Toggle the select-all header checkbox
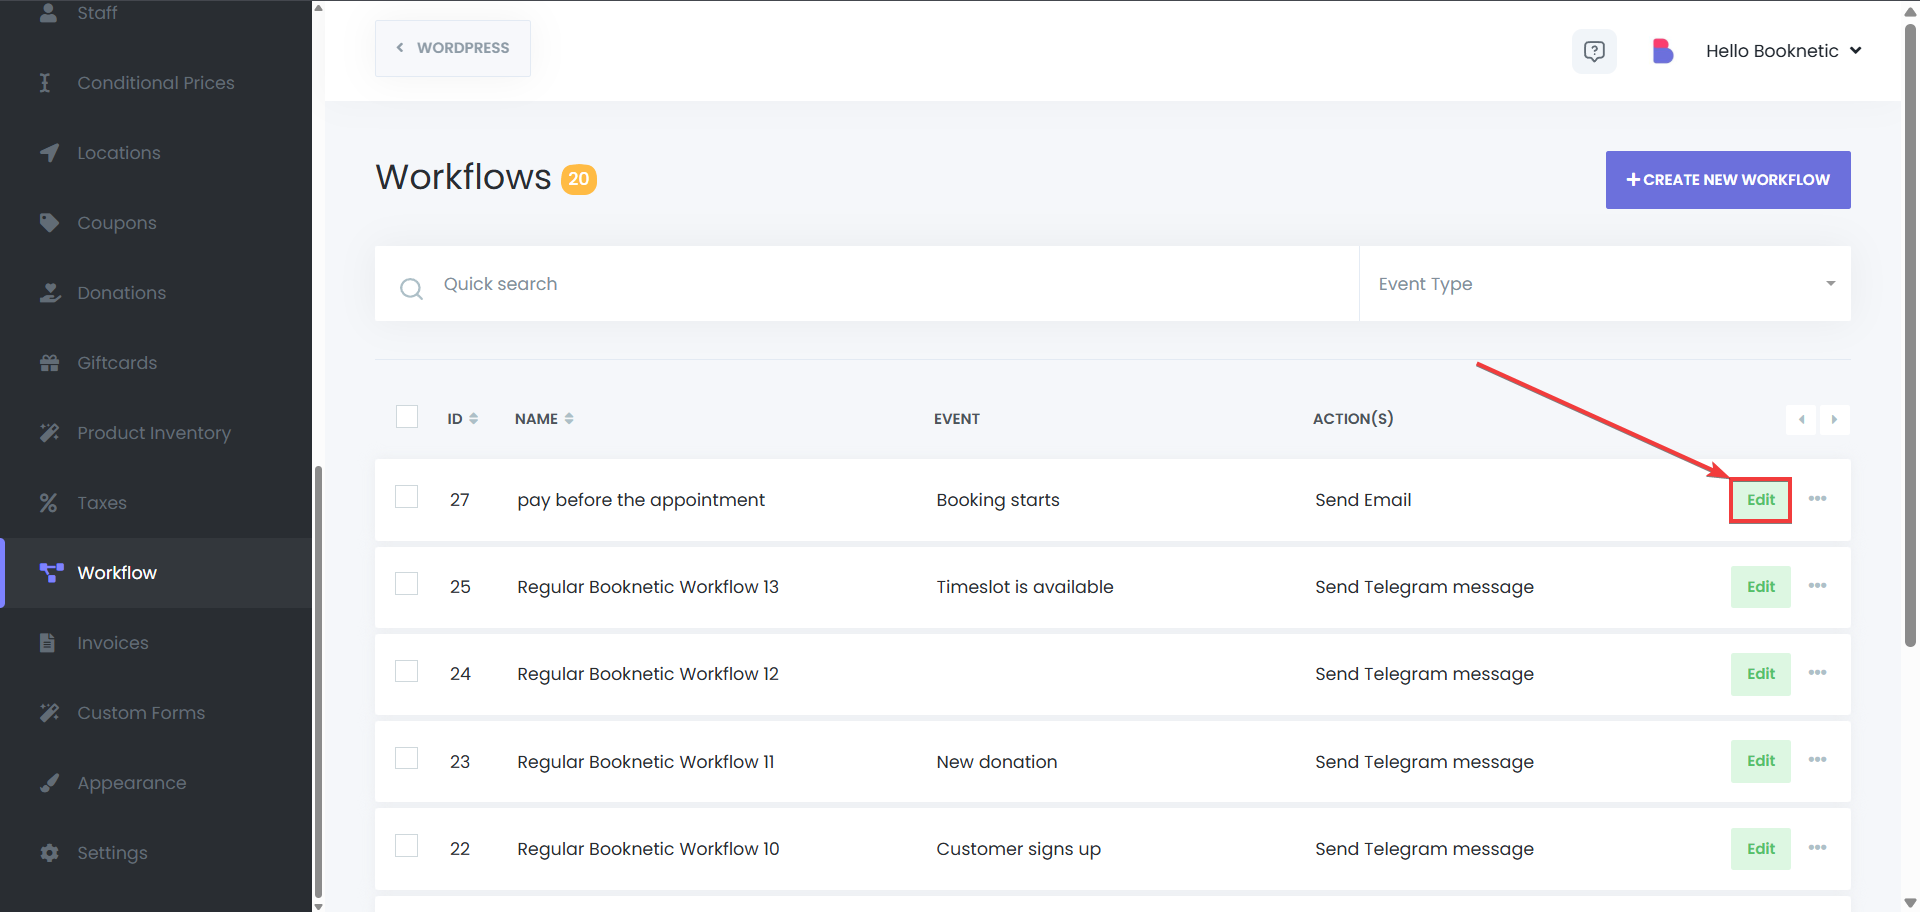Viewport: 1920px width, 912px height. tap(407, 416)
